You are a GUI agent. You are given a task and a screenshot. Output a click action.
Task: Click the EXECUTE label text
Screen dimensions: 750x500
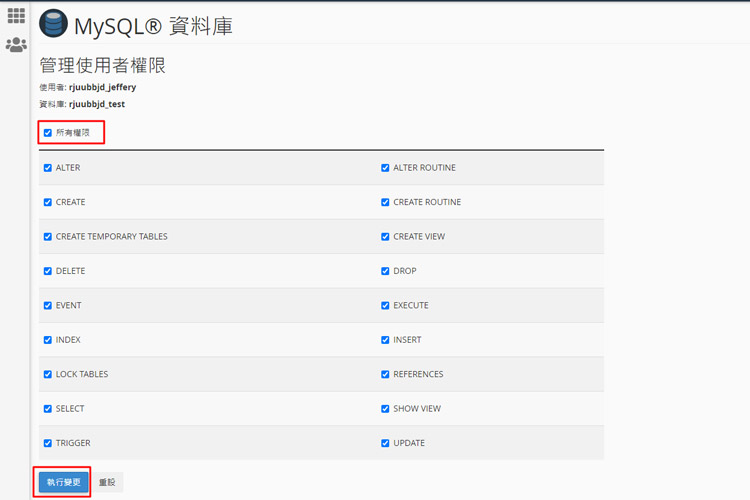pos(410,305)
